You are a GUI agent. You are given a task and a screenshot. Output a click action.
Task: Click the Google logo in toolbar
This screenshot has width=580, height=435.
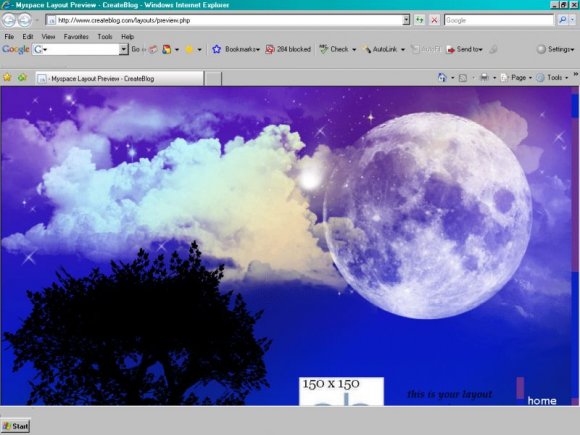tap(16, 49)
